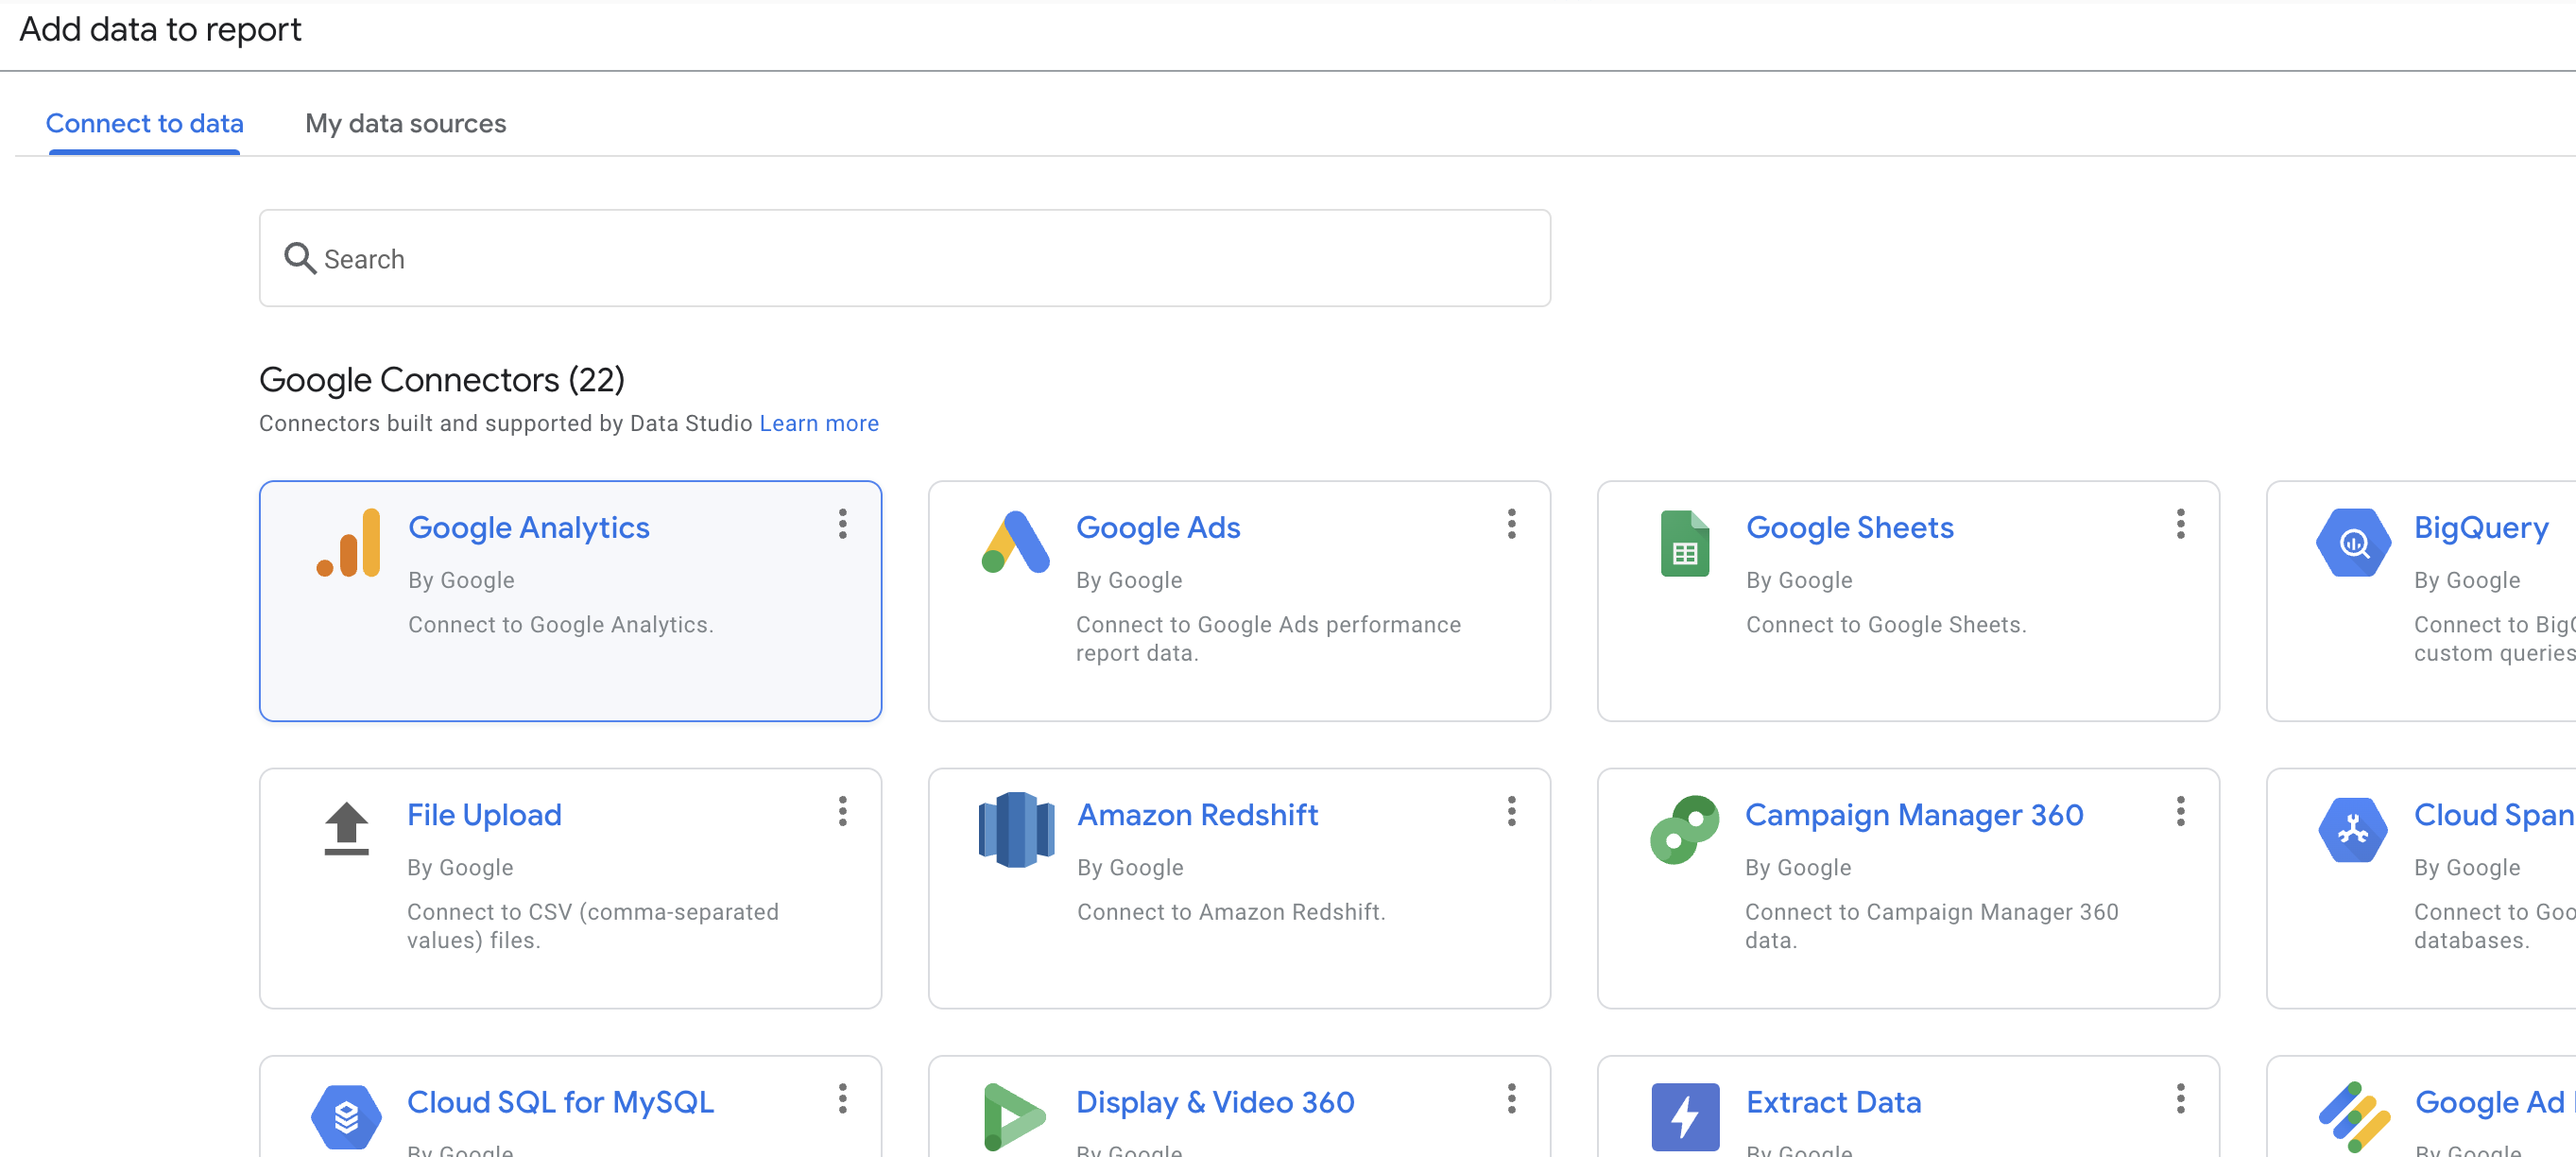The image size is (2576, 1157).
Task: Open Google Ads card three-dot menu
Action: pos(1511,524)
